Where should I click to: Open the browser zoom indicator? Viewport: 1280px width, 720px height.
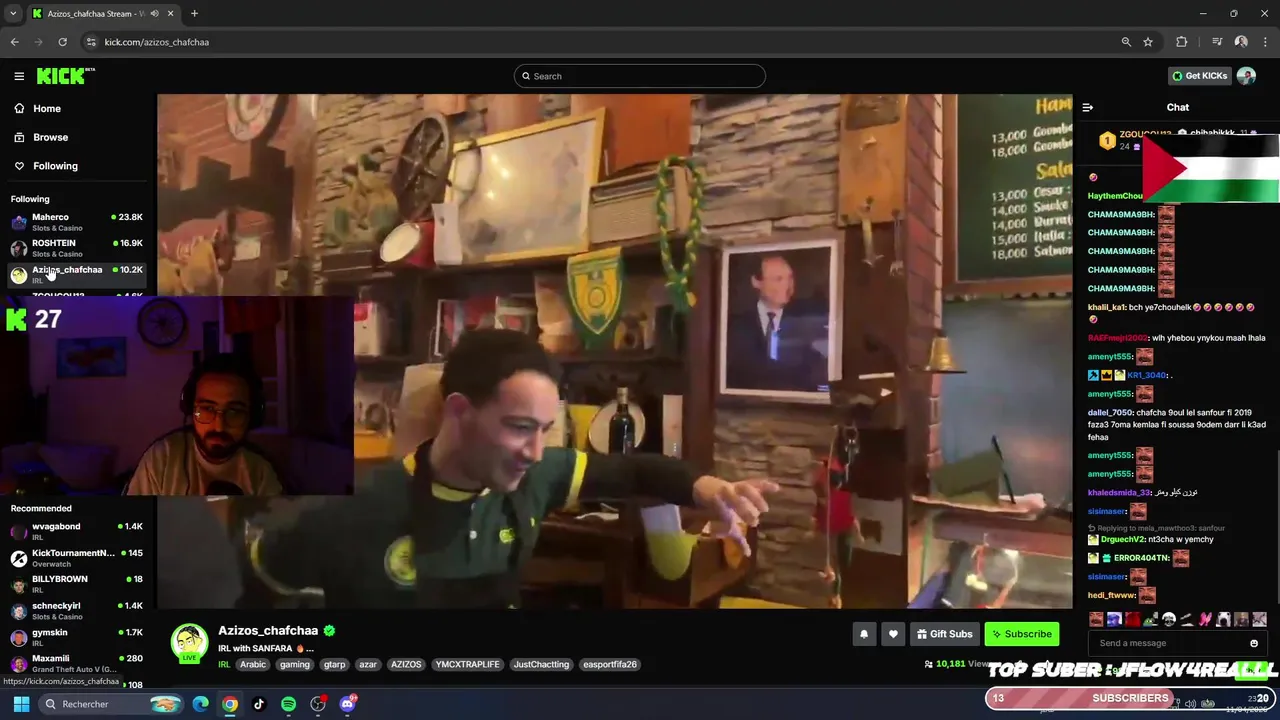1126,42
